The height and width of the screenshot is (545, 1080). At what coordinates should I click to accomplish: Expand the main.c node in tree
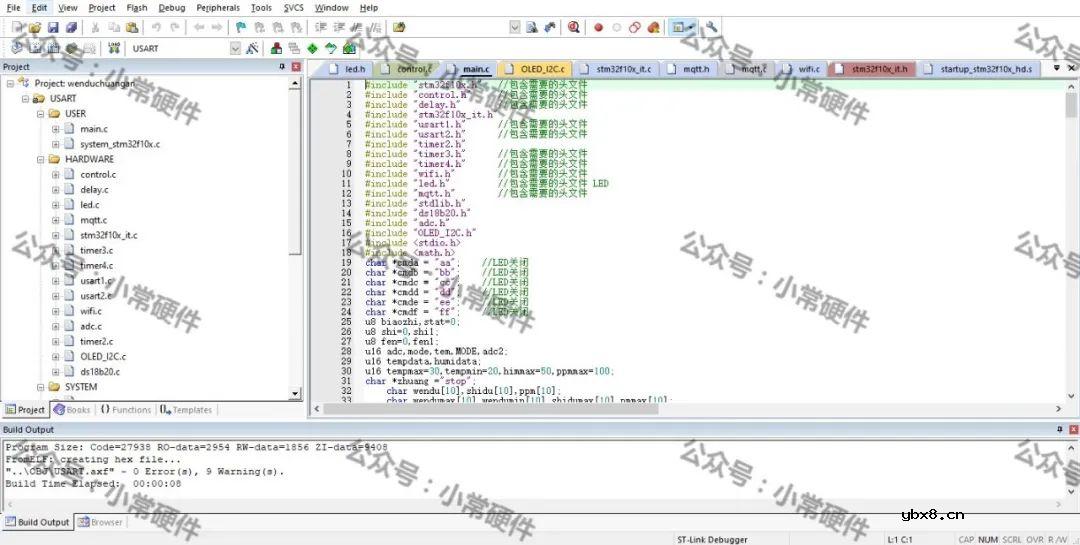click(x=56, y=129)
